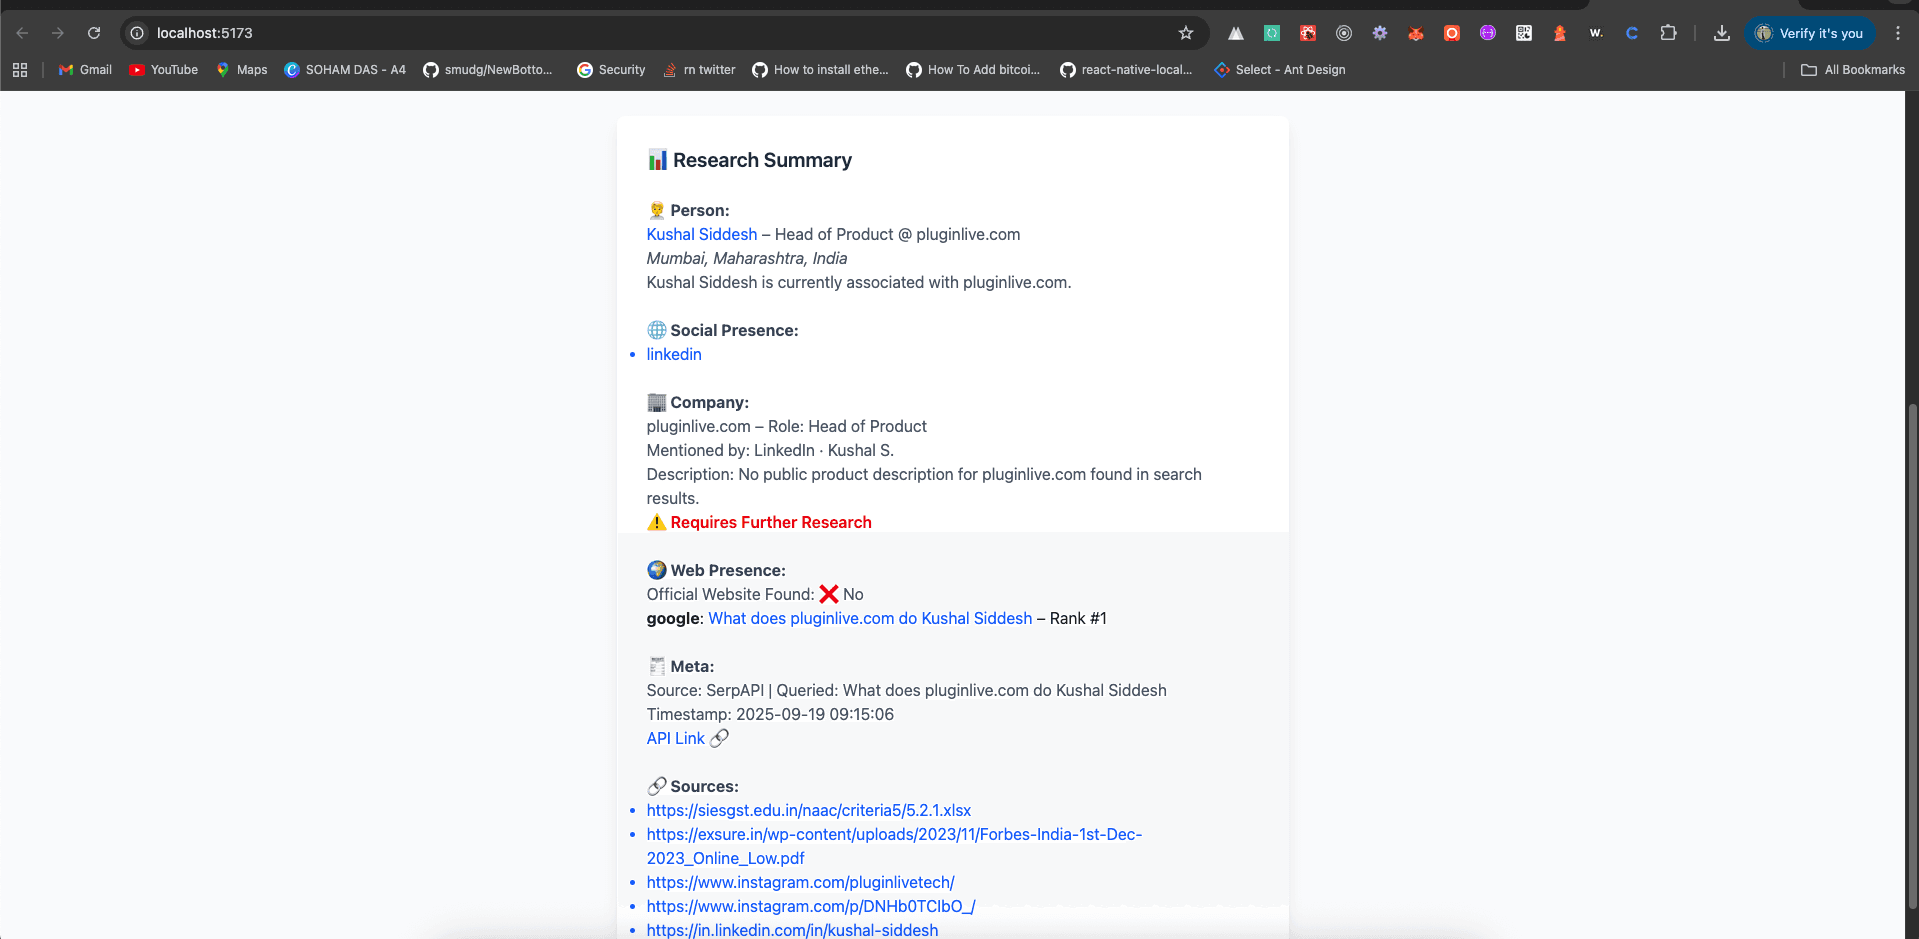Viewport: 1919px width, 939px height.
Task: Open the linkedin social link
Action: tap(674, 354)
